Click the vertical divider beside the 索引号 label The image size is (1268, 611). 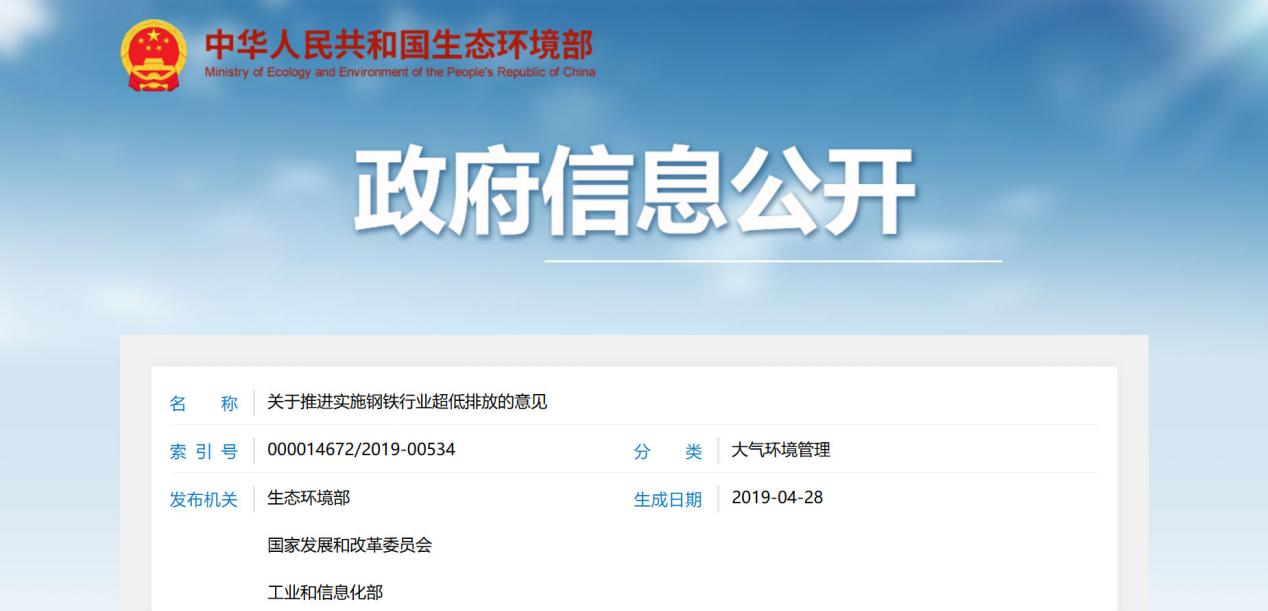click(254, 451)
